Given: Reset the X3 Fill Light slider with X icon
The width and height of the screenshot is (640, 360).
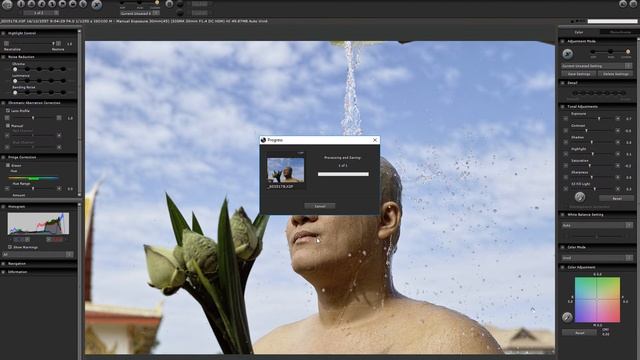Looking at the screenshot, I should pyautogui.click(x=618, y=189).
